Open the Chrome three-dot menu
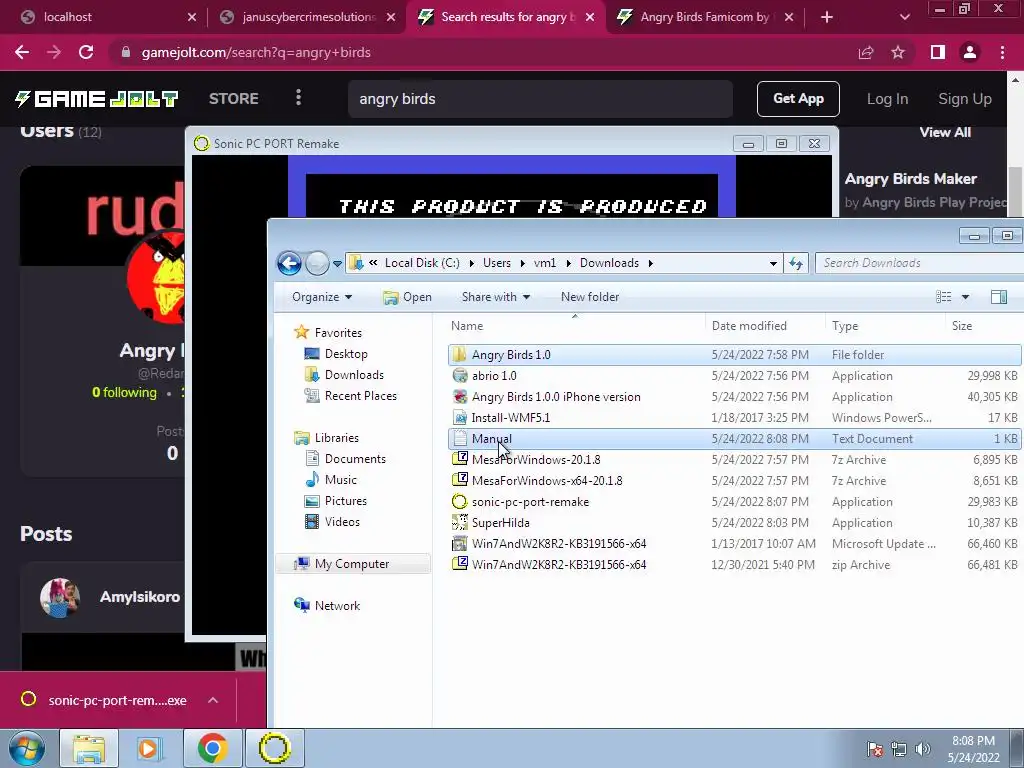Viewport: 1024px width, 768px height. (x=1002, y=52)
